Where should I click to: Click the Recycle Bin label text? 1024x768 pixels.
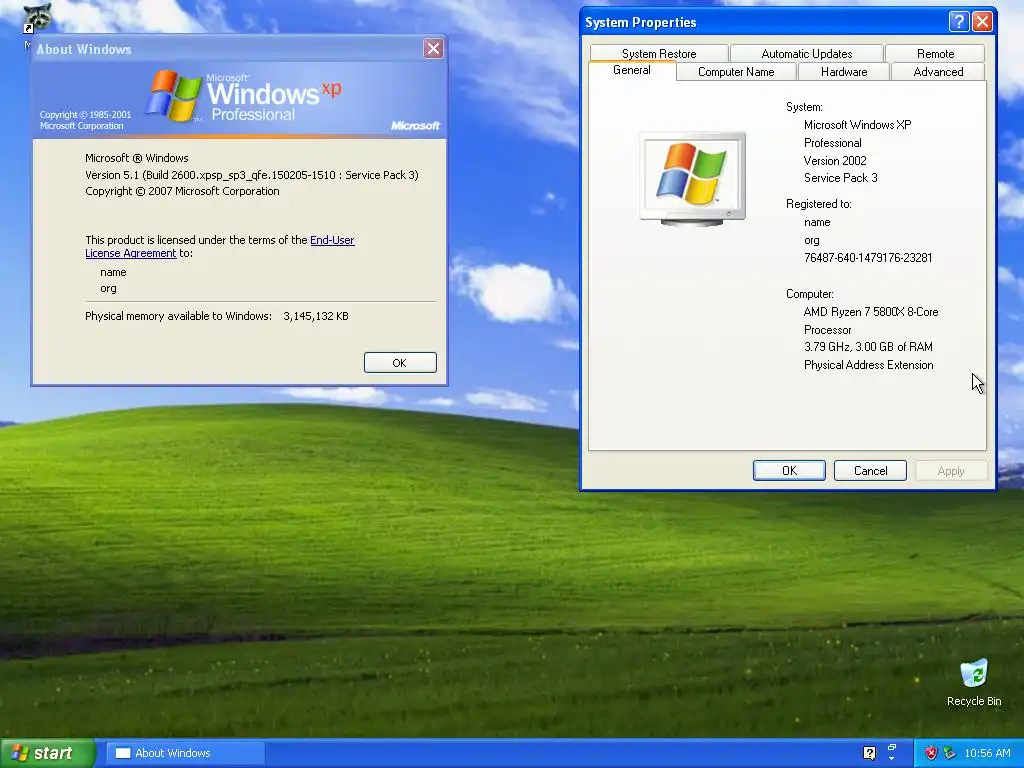click(974, 701)
